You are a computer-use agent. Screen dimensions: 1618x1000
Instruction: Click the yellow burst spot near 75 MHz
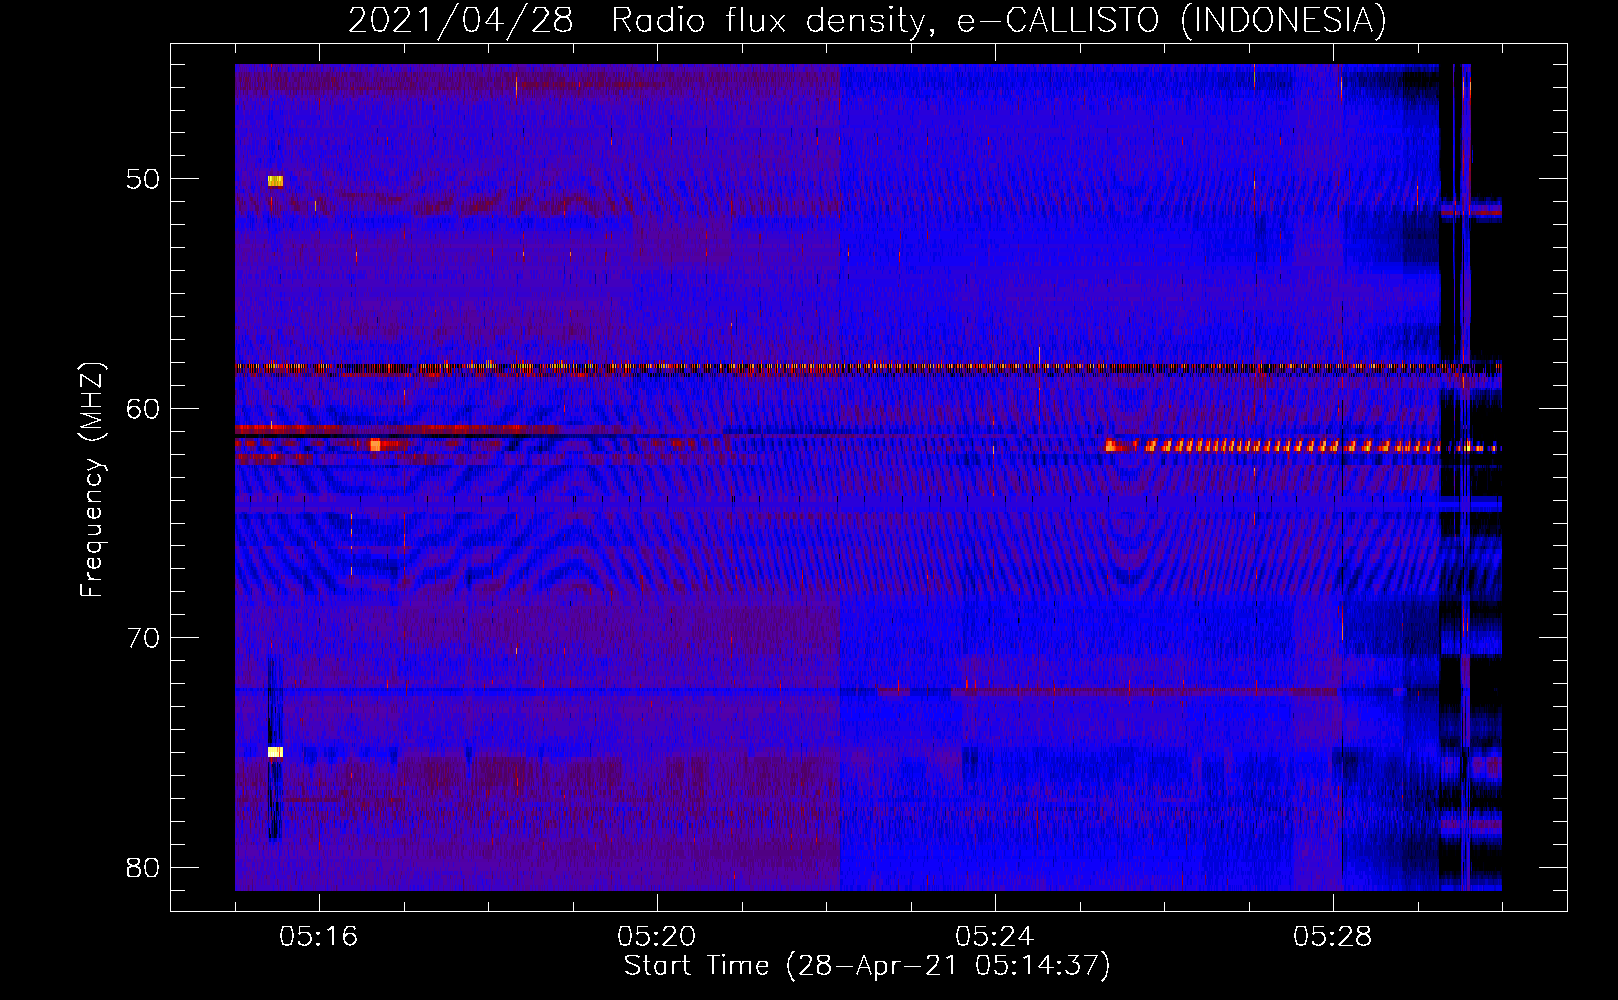point(275,752)
